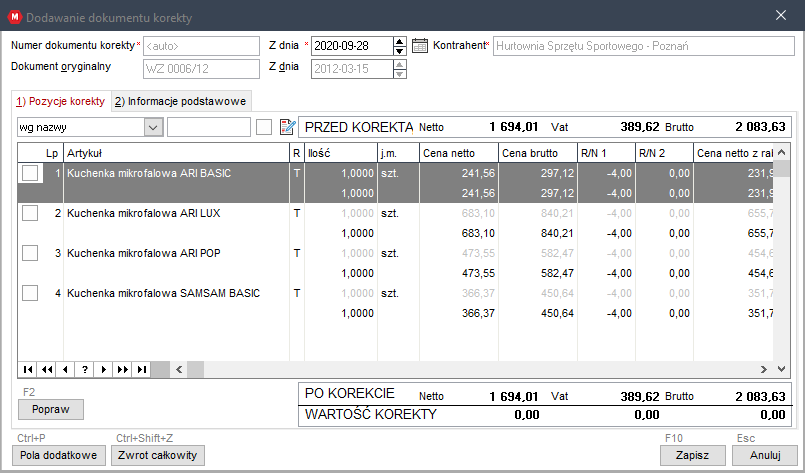Jump to first record navigation arrow

pos(28,369)
